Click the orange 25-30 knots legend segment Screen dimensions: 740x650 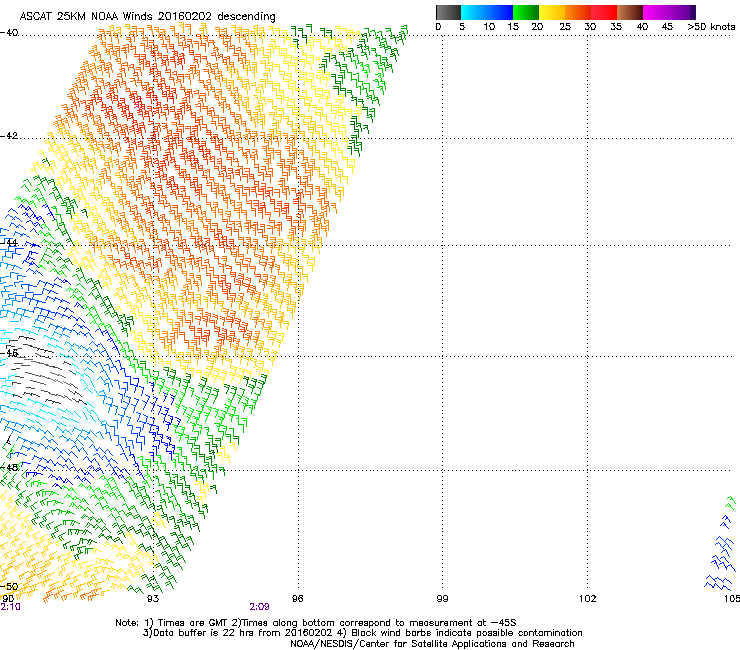point(578,12)
